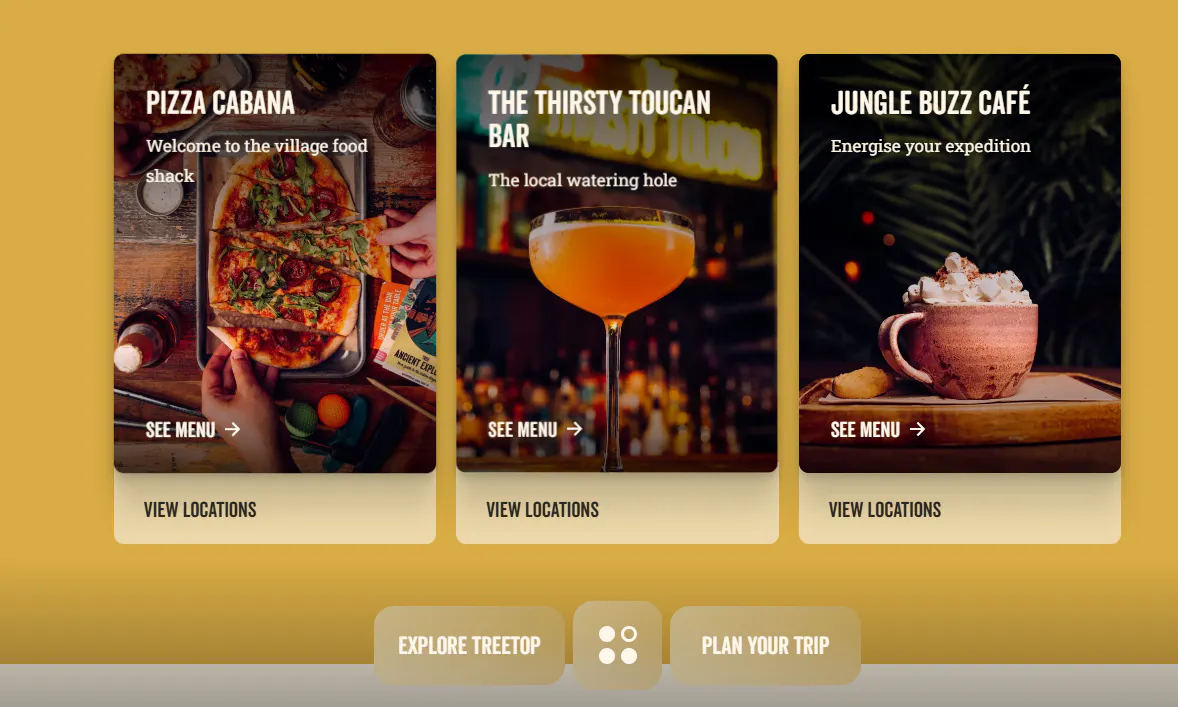Select the Plan Your Trip button
Image resolution: width=1178 pixels, height=707 pixels.
click(x=765, y=645)
